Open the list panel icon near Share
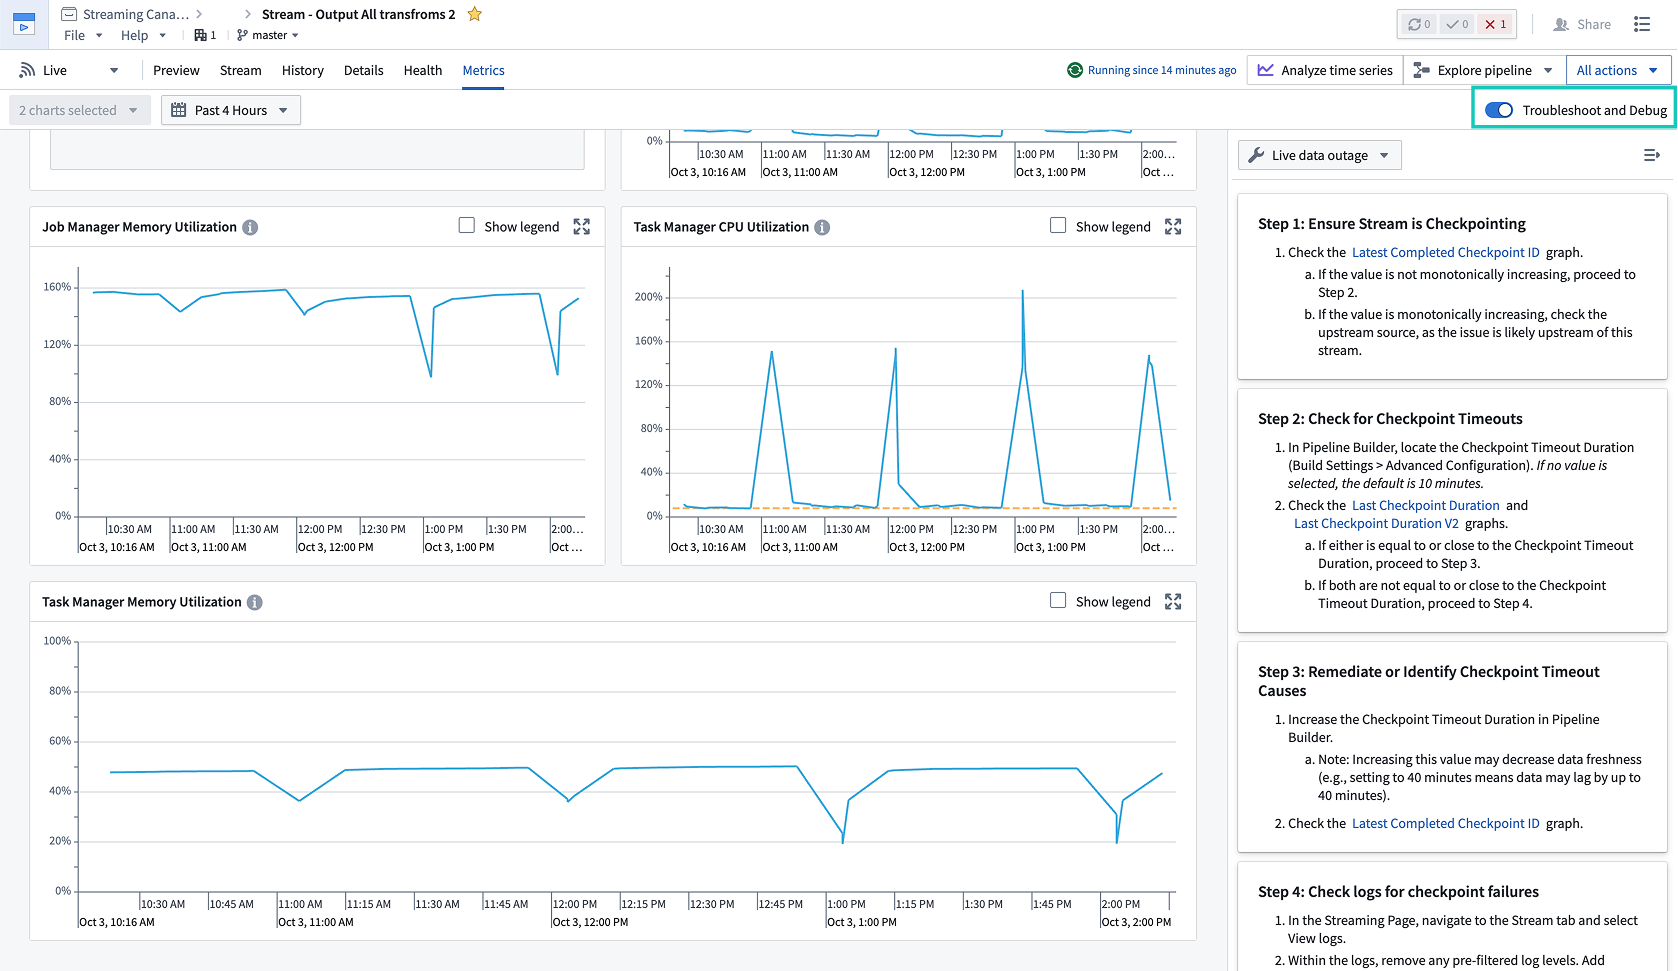 (x=1642, y=24)
